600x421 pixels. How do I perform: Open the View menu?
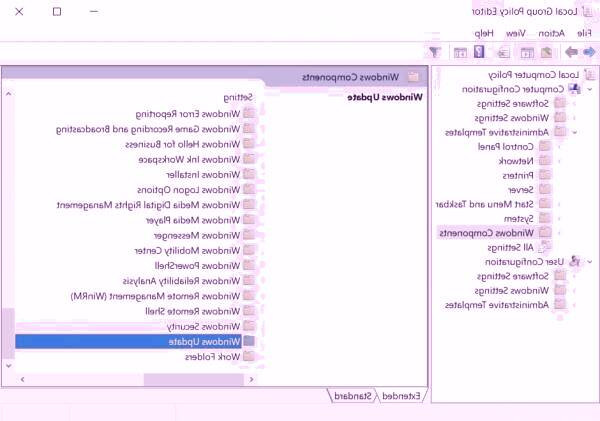516,34
